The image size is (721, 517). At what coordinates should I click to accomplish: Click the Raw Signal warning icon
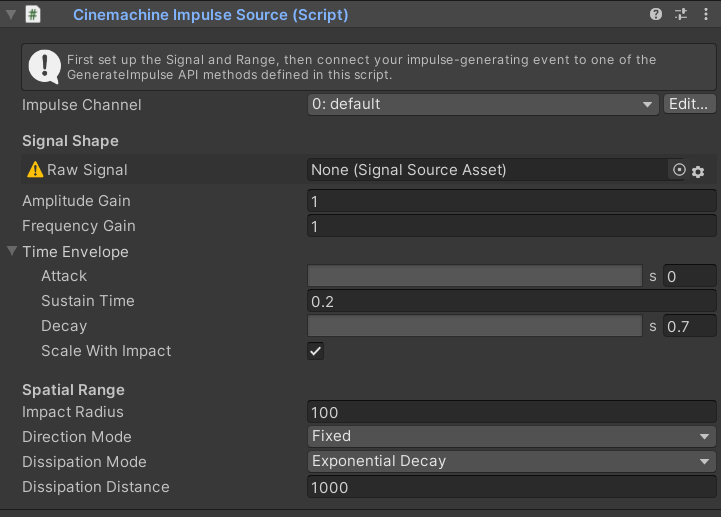35,170
